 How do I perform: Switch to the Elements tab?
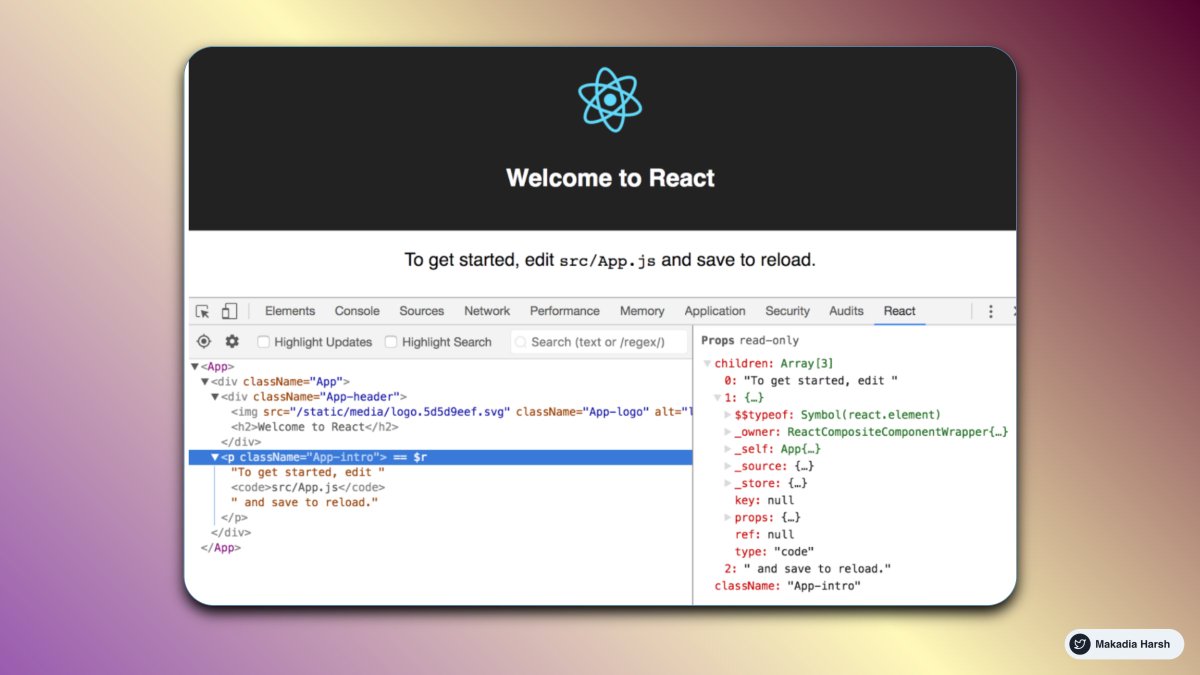pos(290,311)
